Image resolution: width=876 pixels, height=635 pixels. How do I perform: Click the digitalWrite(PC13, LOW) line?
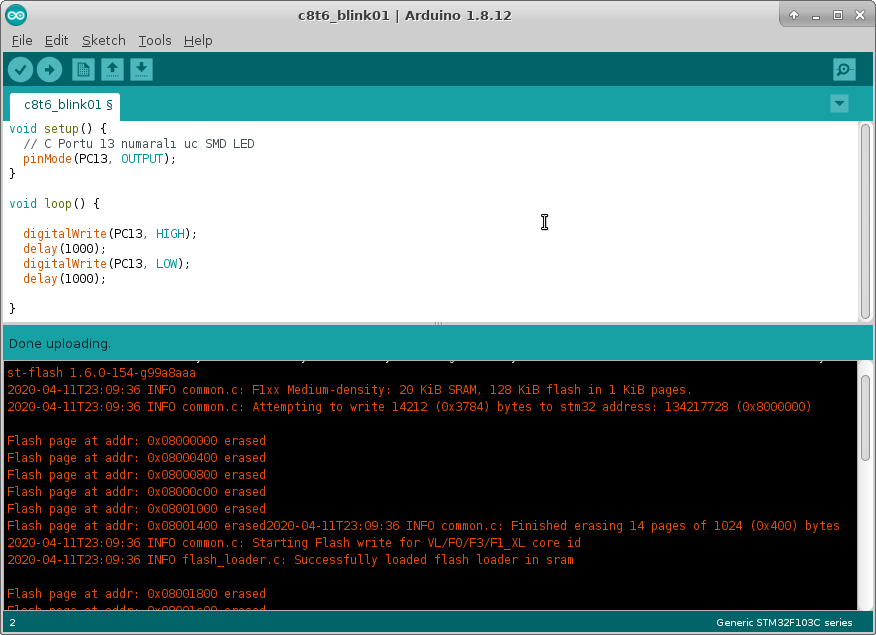107,264
